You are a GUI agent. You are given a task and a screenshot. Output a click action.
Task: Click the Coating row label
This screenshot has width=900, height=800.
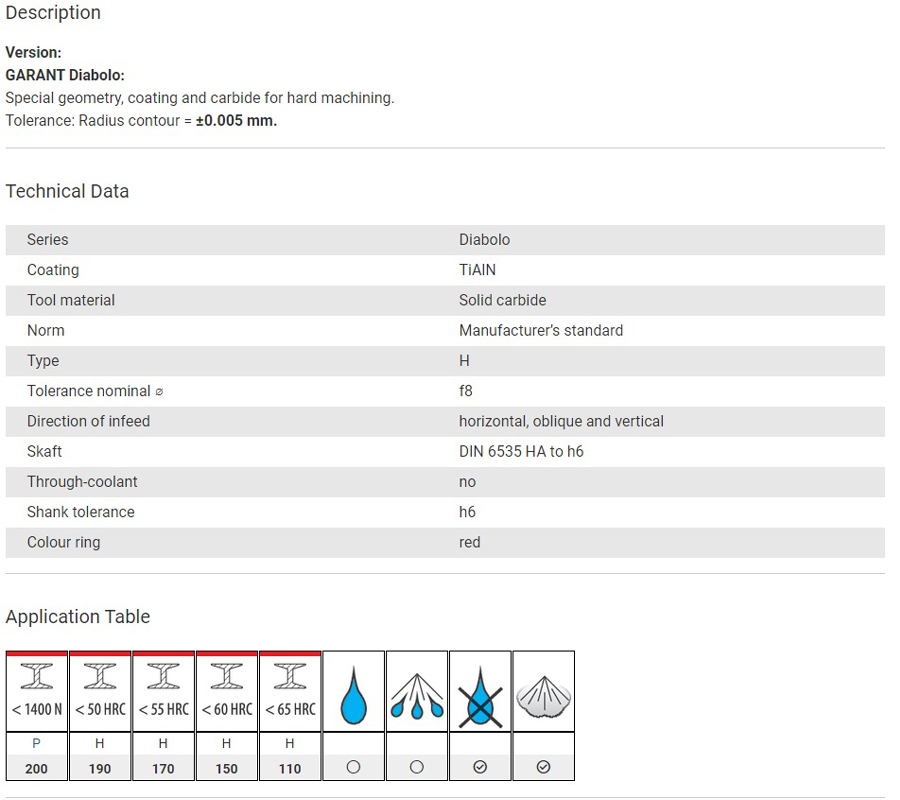click(53, 270)
